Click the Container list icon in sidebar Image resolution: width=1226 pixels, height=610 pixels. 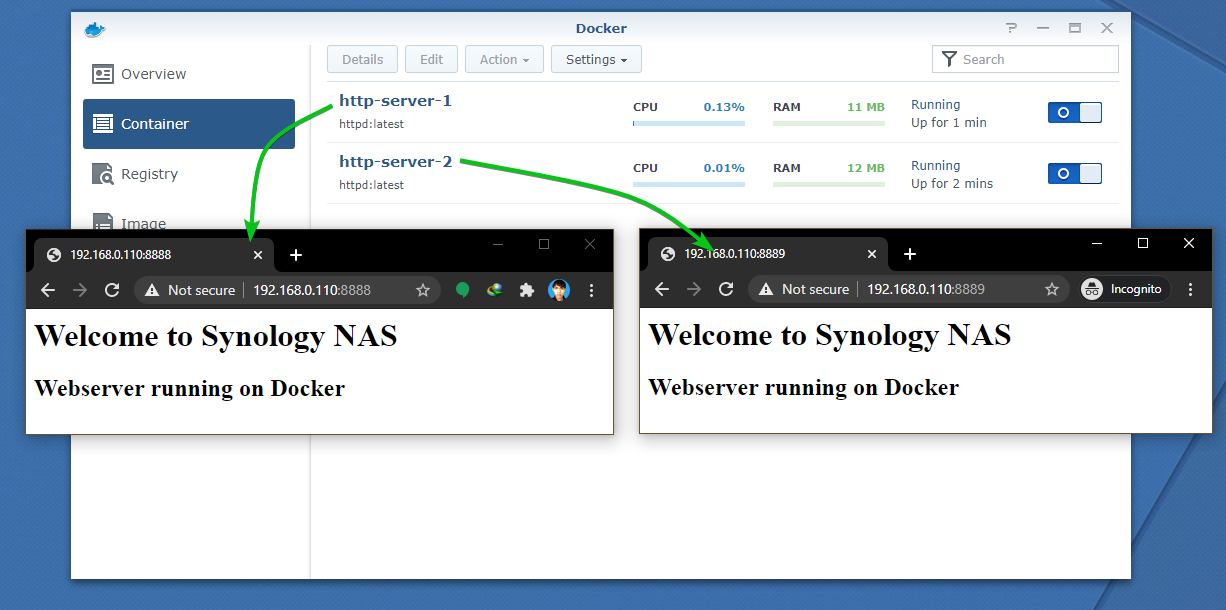(x=103, y=124)
